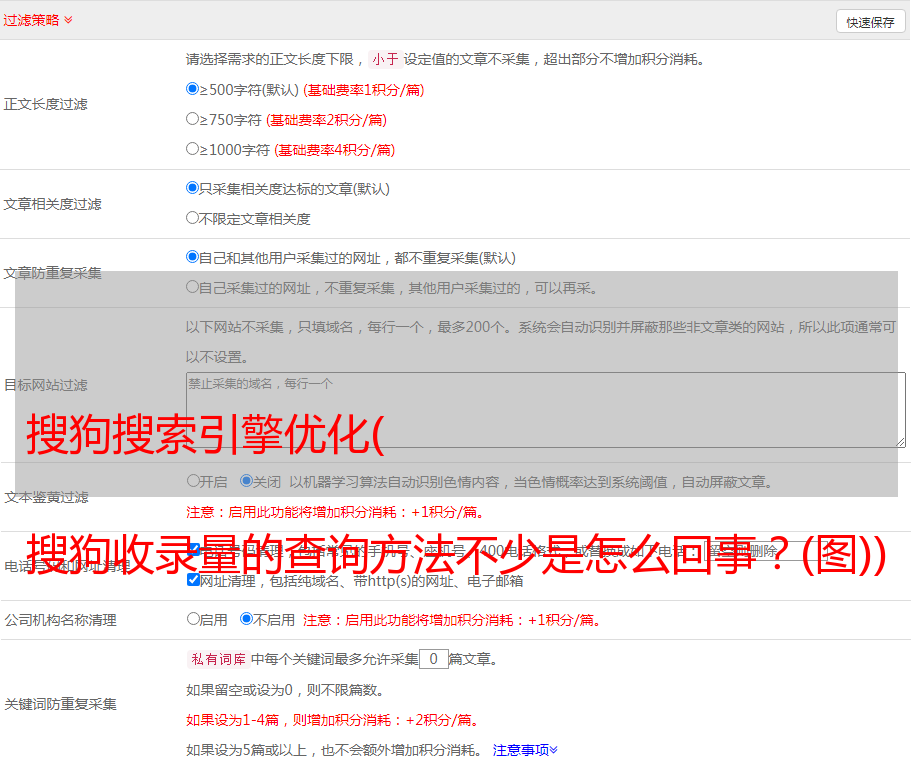Click the 文章相关度过滤 row label
912x768 pixels.
(52, 204)
